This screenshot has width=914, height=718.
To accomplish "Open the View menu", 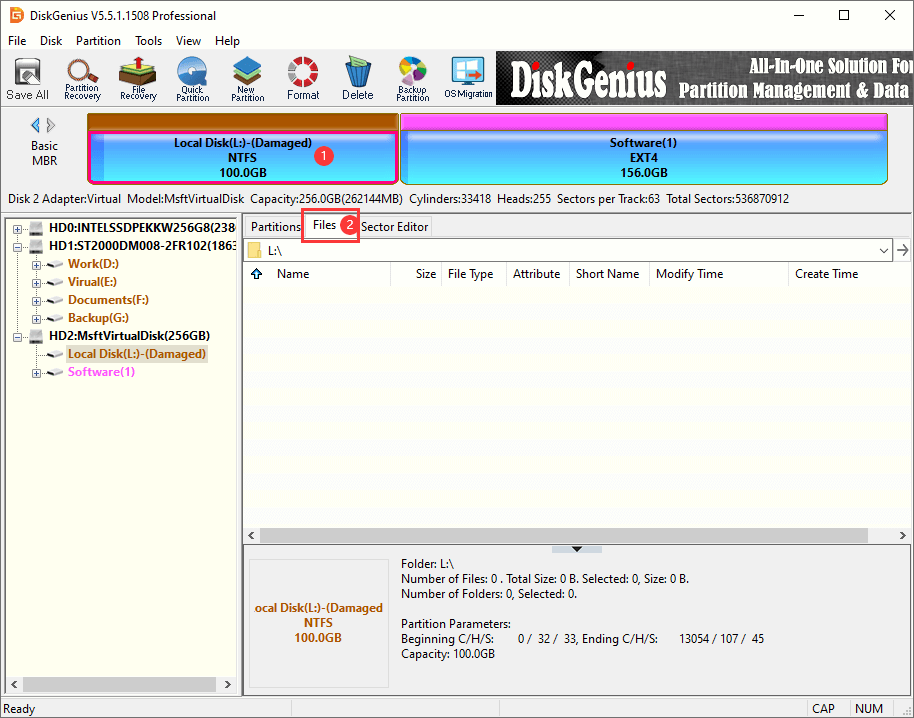I will point(188,41).
